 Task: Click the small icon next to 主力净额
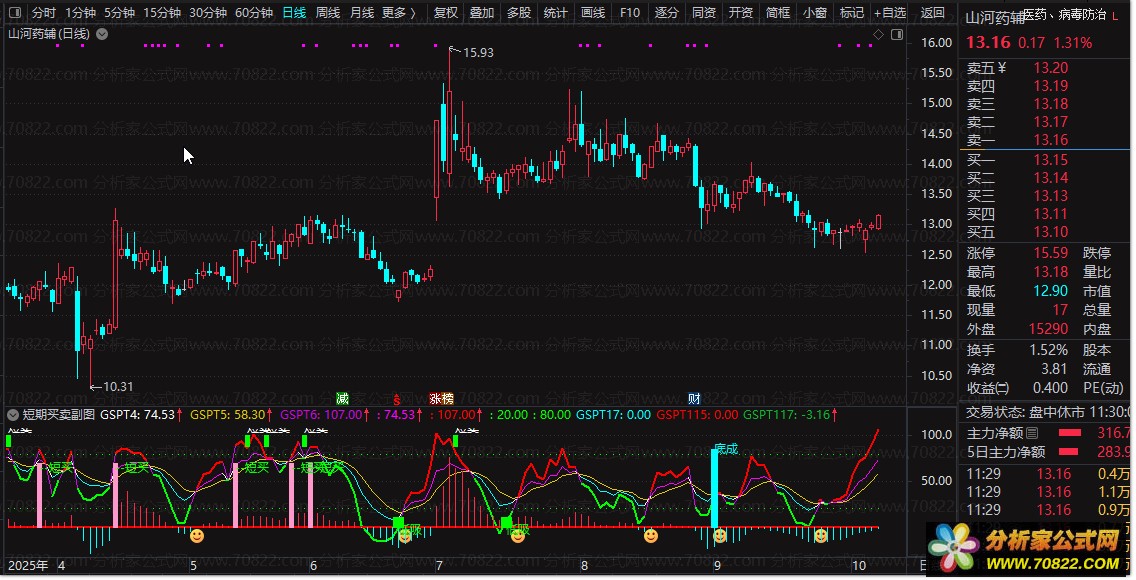[x=1032, y=433]
